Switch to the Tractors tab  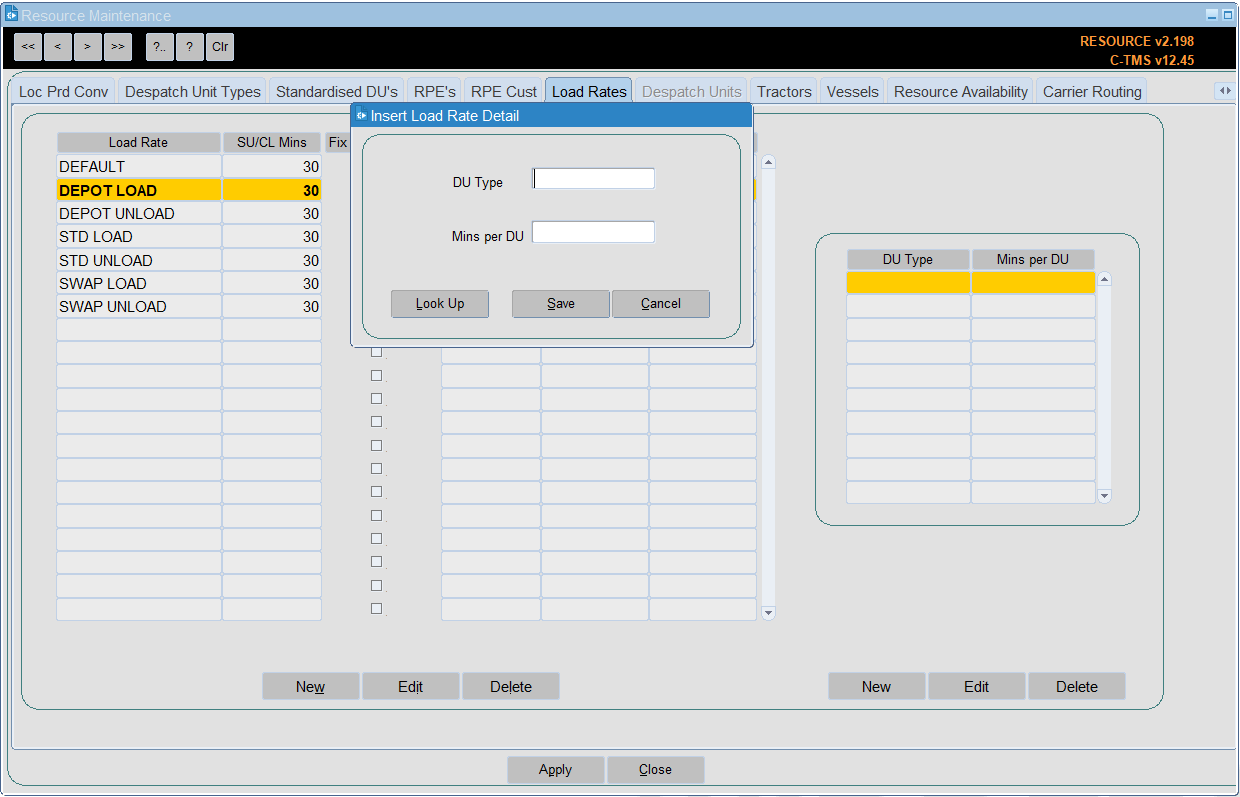coord(784,91)
